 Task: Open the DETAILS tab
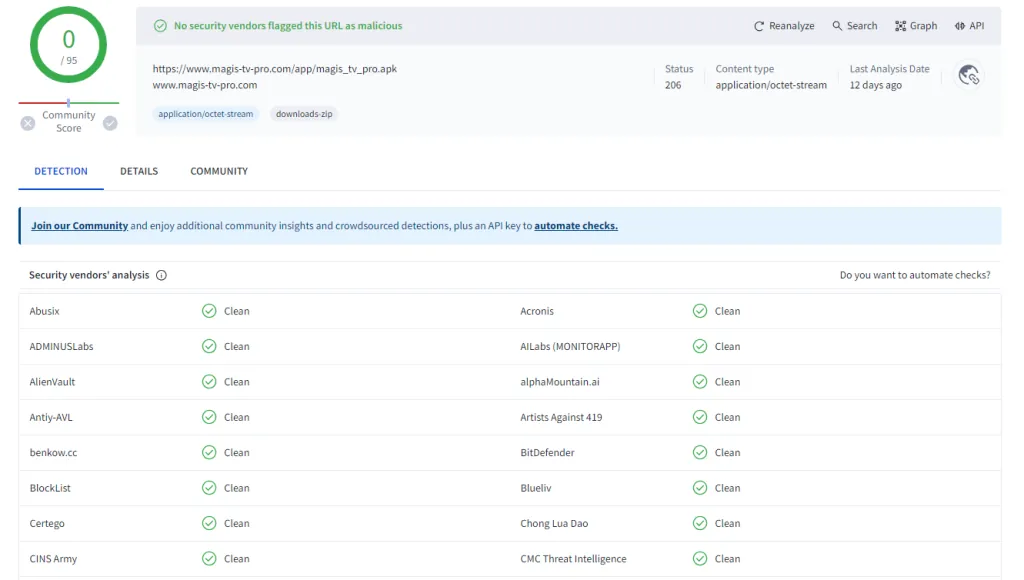[x=139, y=171]
